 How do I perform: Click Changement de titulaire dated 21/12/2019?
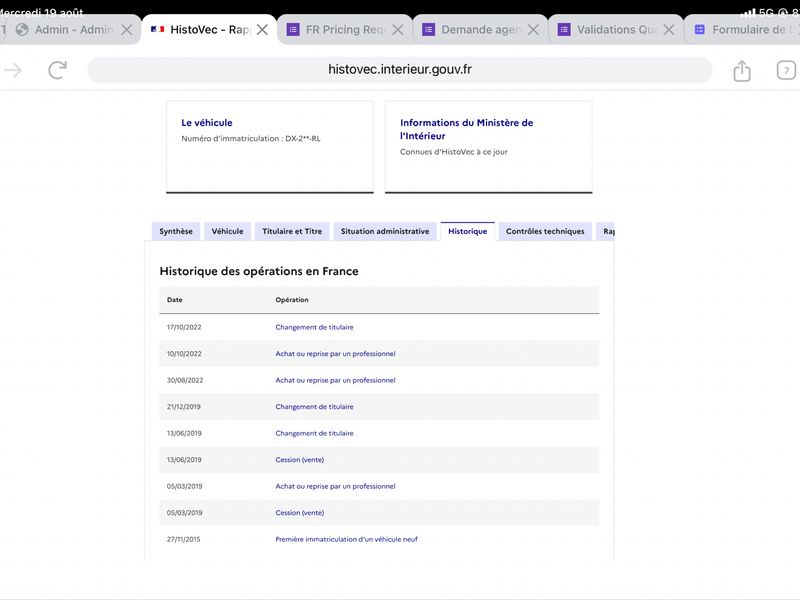314,407
